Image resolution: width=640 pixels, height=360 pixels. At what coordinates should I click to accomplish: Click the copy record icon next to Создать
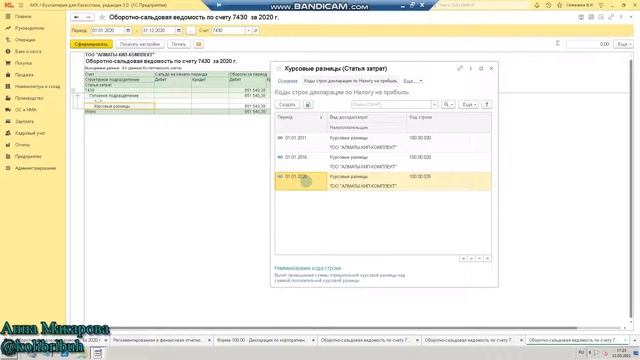308,105
